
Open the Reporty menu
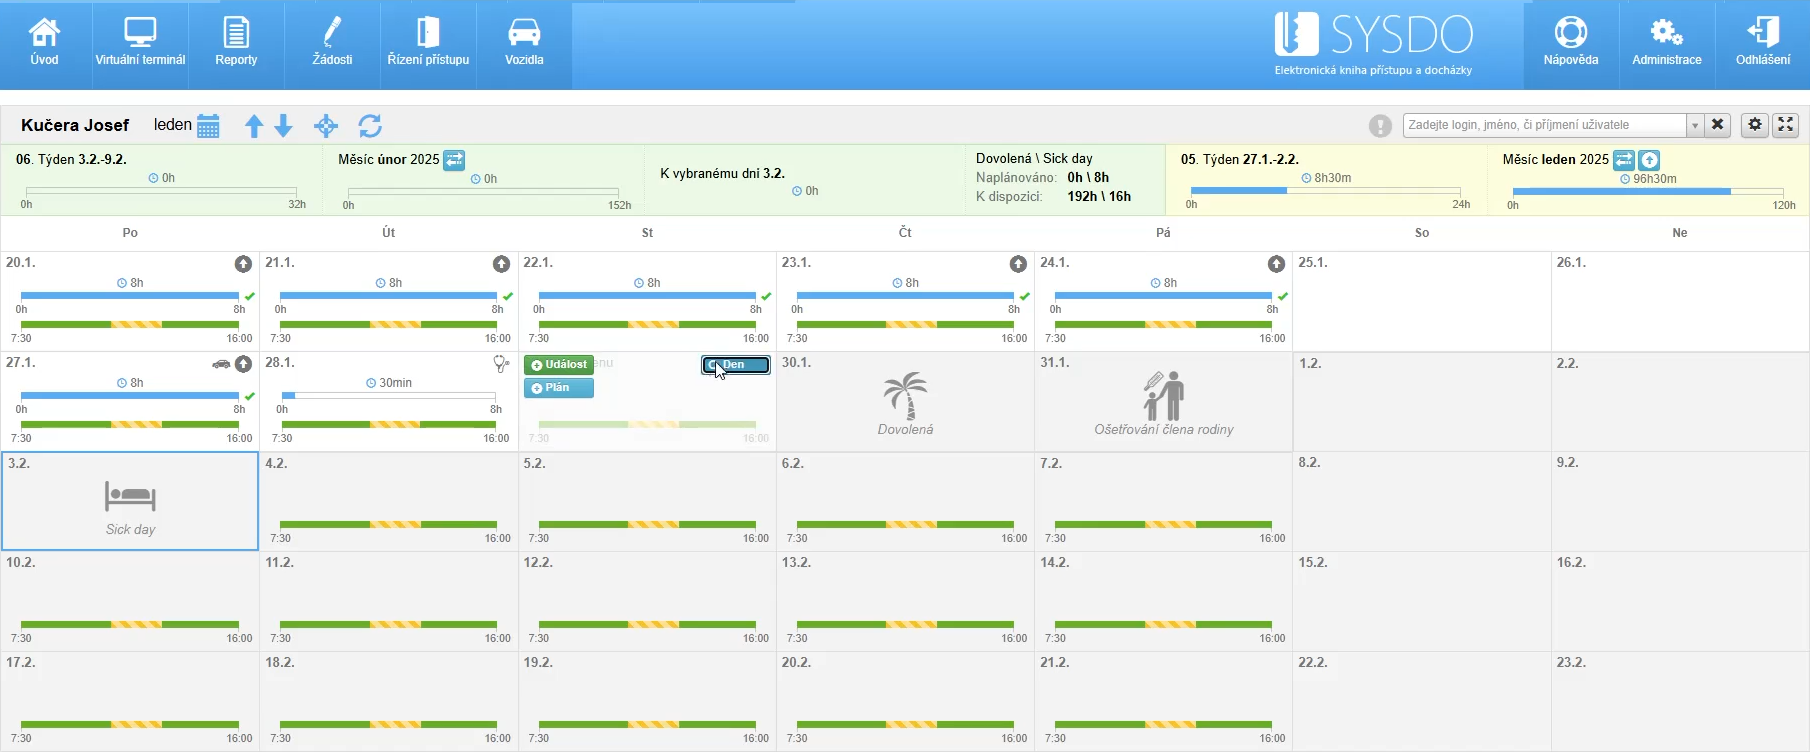236,44
